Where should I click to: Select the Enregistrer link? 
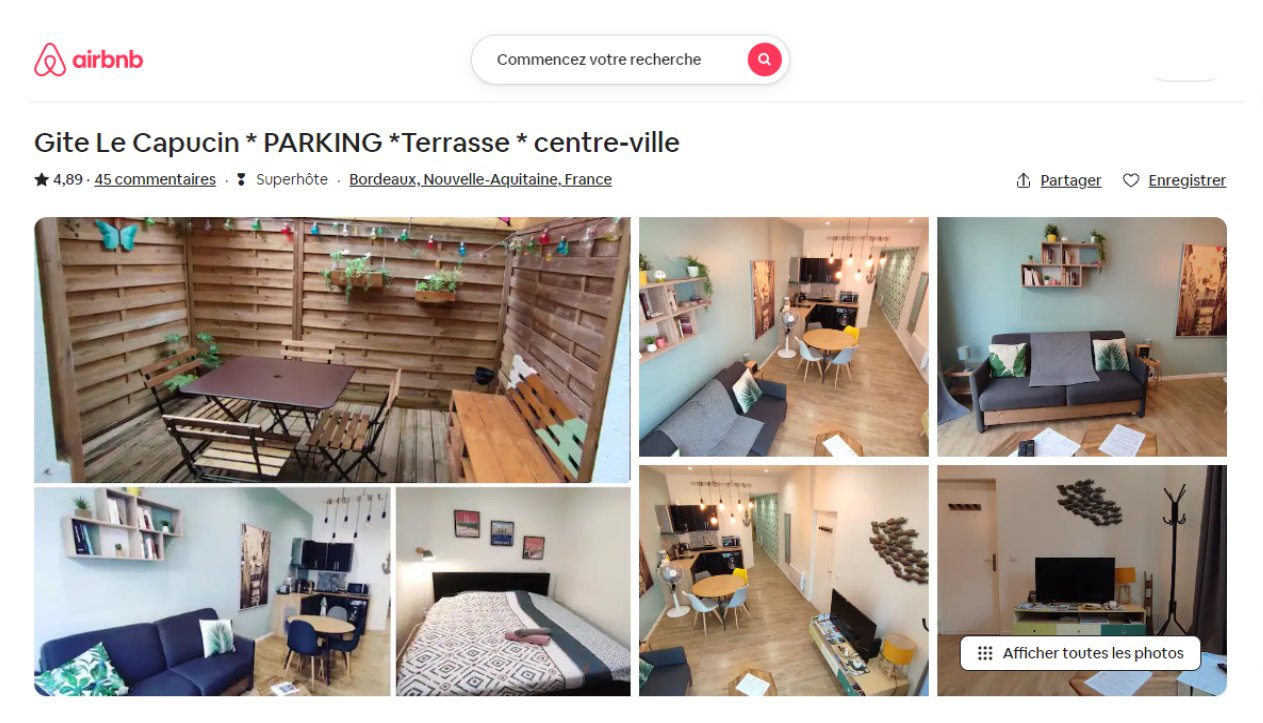1187,180
